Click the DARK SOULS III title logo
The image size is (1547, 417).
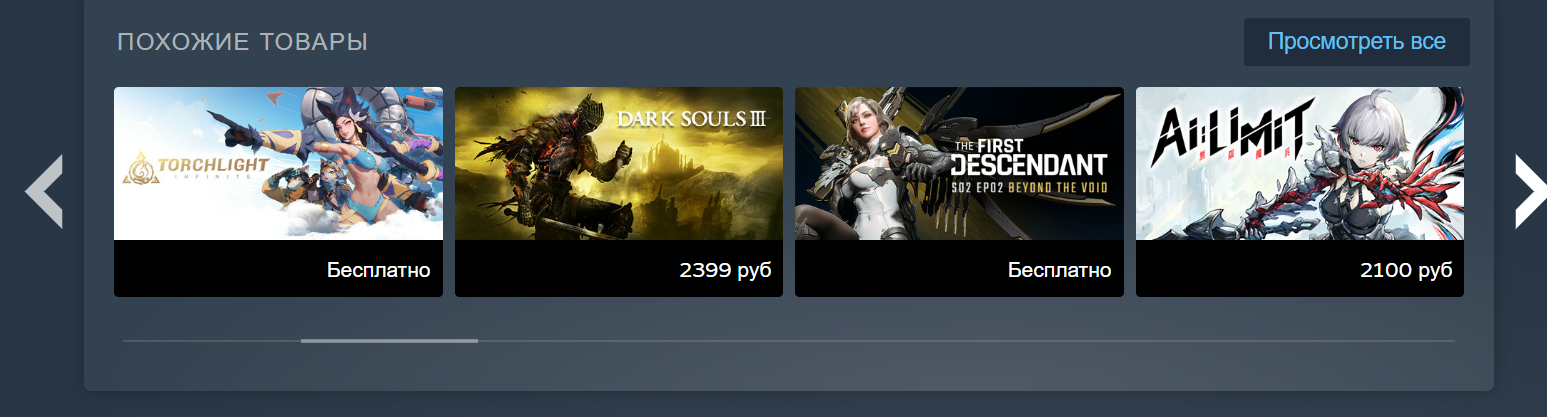692,119
